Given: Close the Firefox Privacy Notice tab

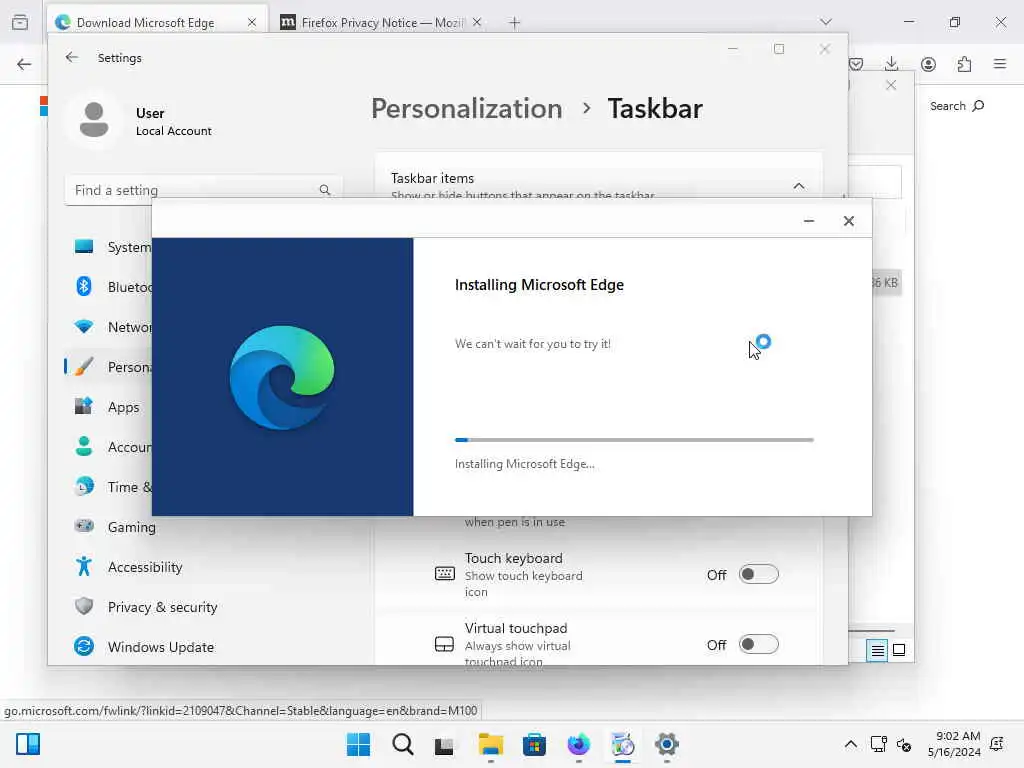Looking at the screenshot, I should point(477,22).
